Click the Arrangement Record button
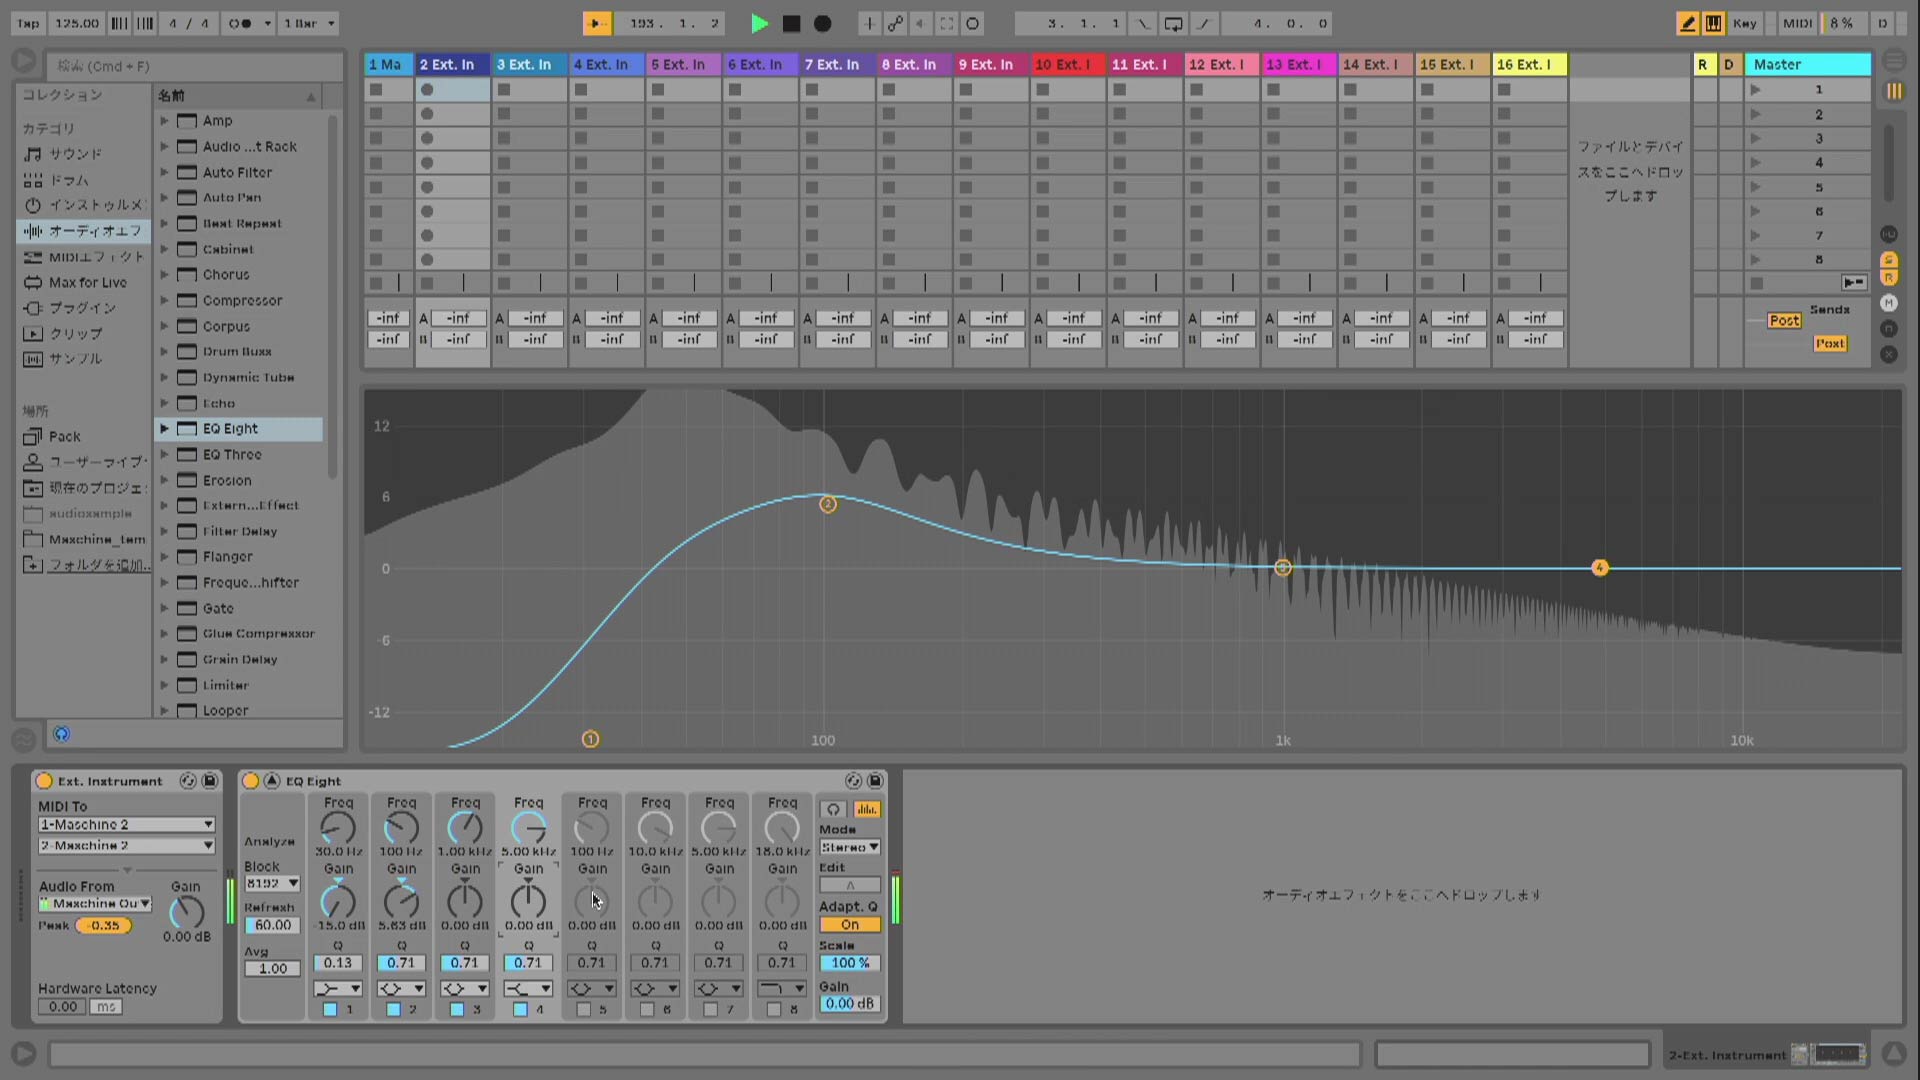 tap(822, 23)
